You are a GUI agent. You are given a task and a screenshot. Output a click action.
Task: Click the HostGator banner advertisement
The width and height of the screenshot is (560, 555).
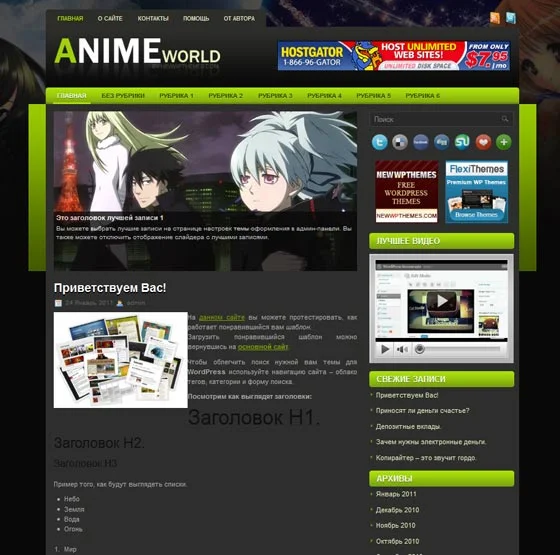coord(394,56)
